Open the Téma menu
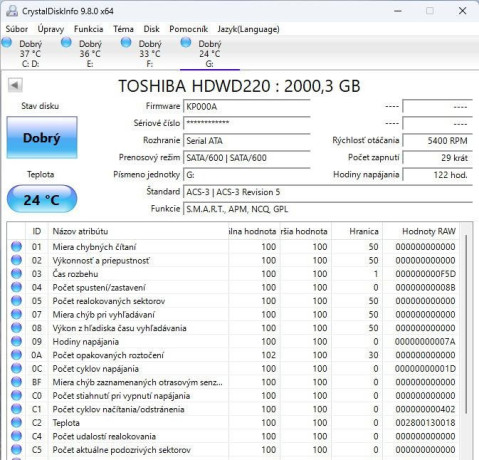 coord(123,29)
